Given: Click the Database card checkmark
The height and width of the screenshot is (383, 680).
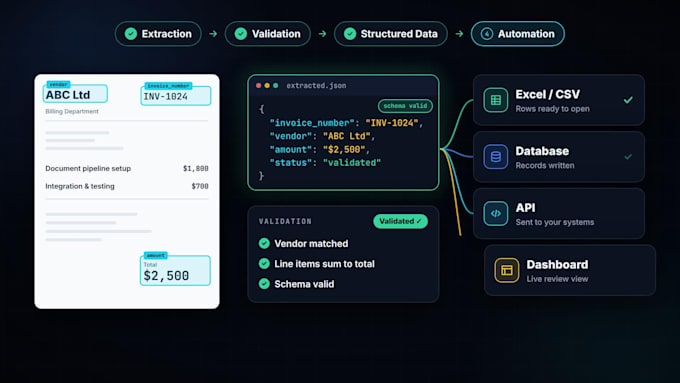Looking at the screenshot, I should coord(628,157).
